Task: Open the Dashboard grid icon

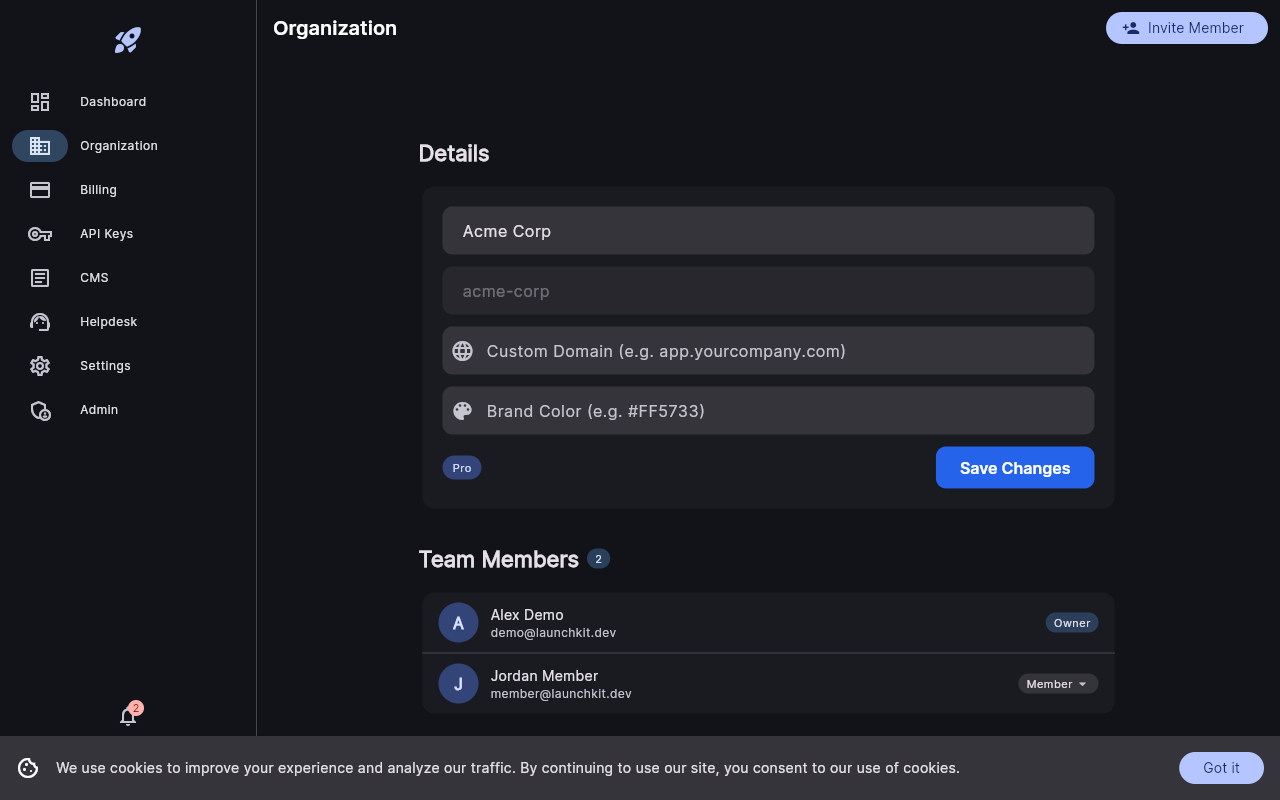Action: point(40,102)
